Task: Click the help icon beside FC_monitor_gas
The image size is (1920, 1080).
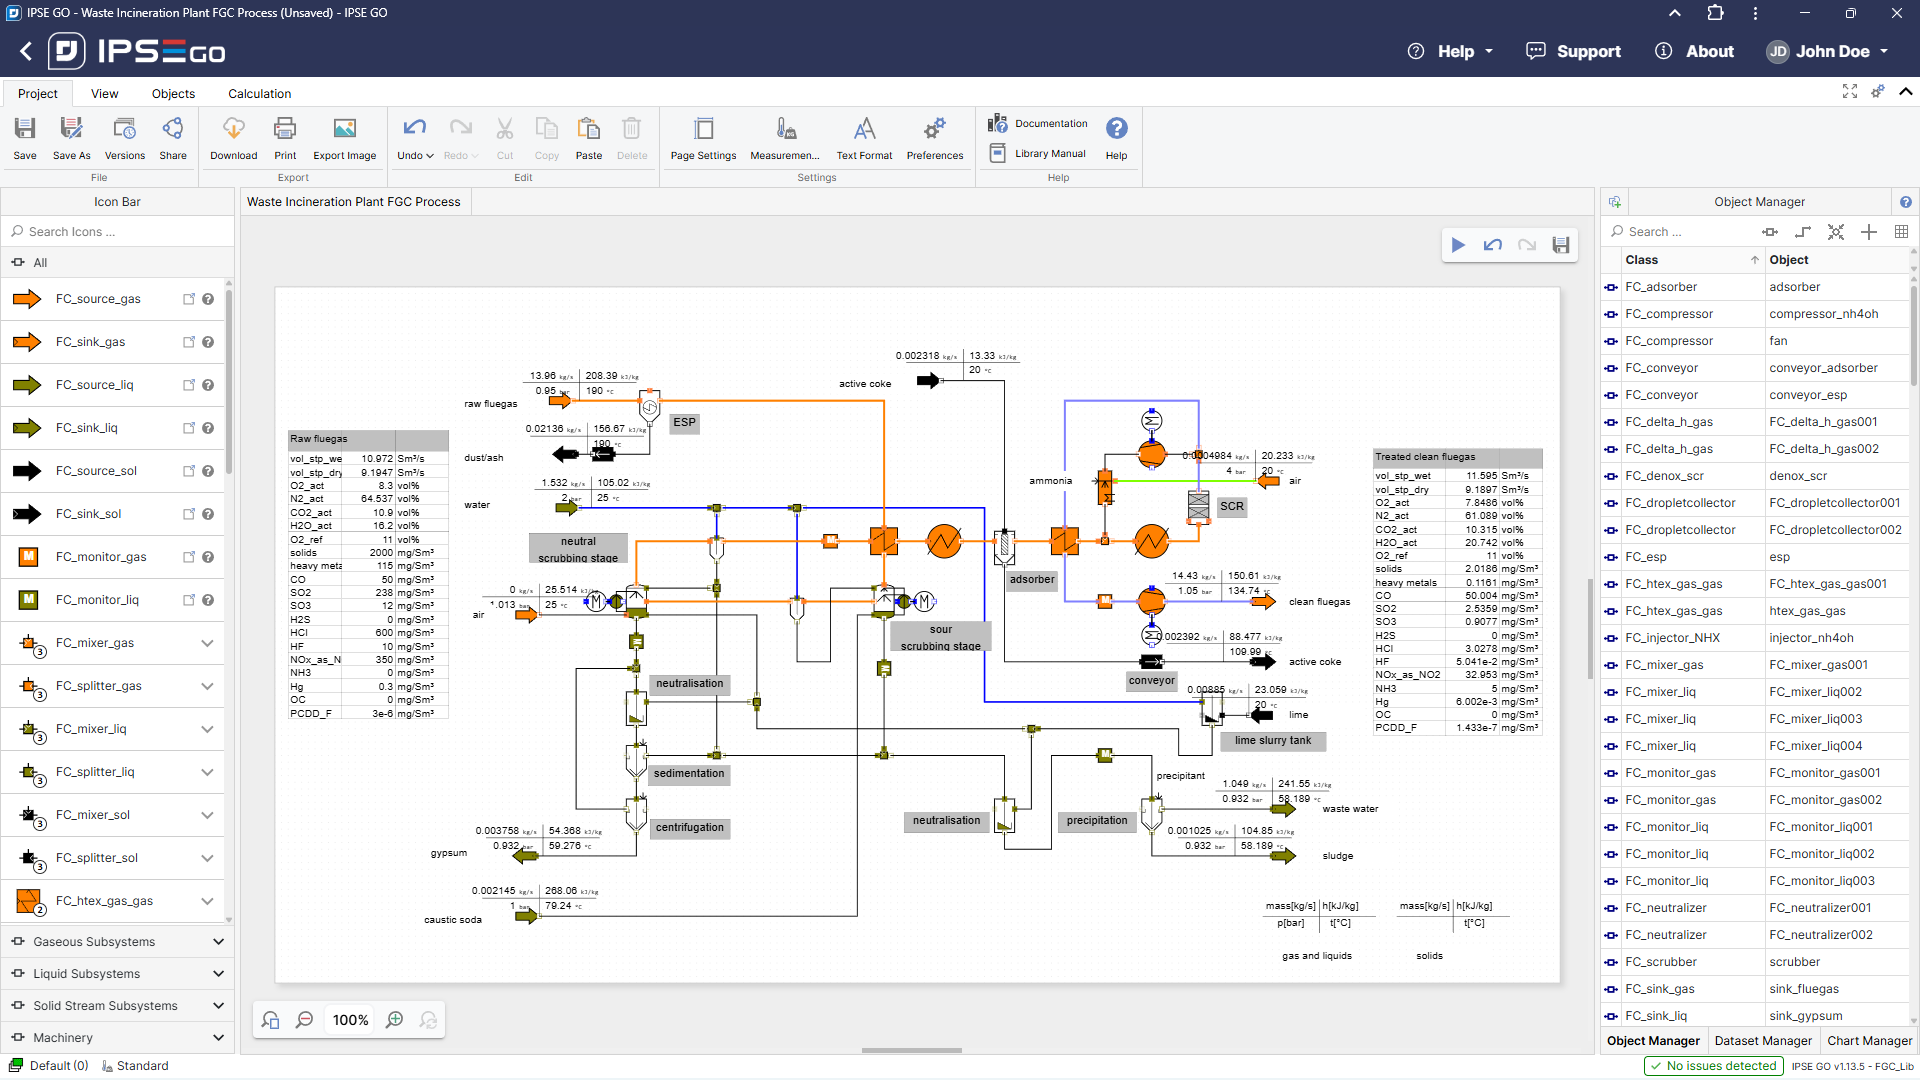Action: pyautogui.click(x=208, y=557)
